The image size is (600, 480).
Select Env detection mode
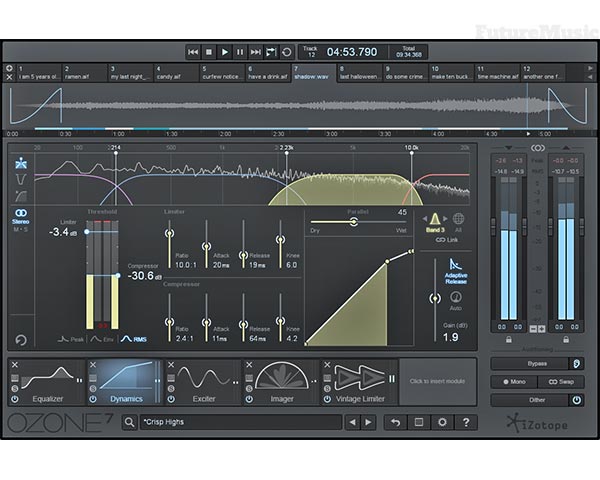[x=102, y=339]
